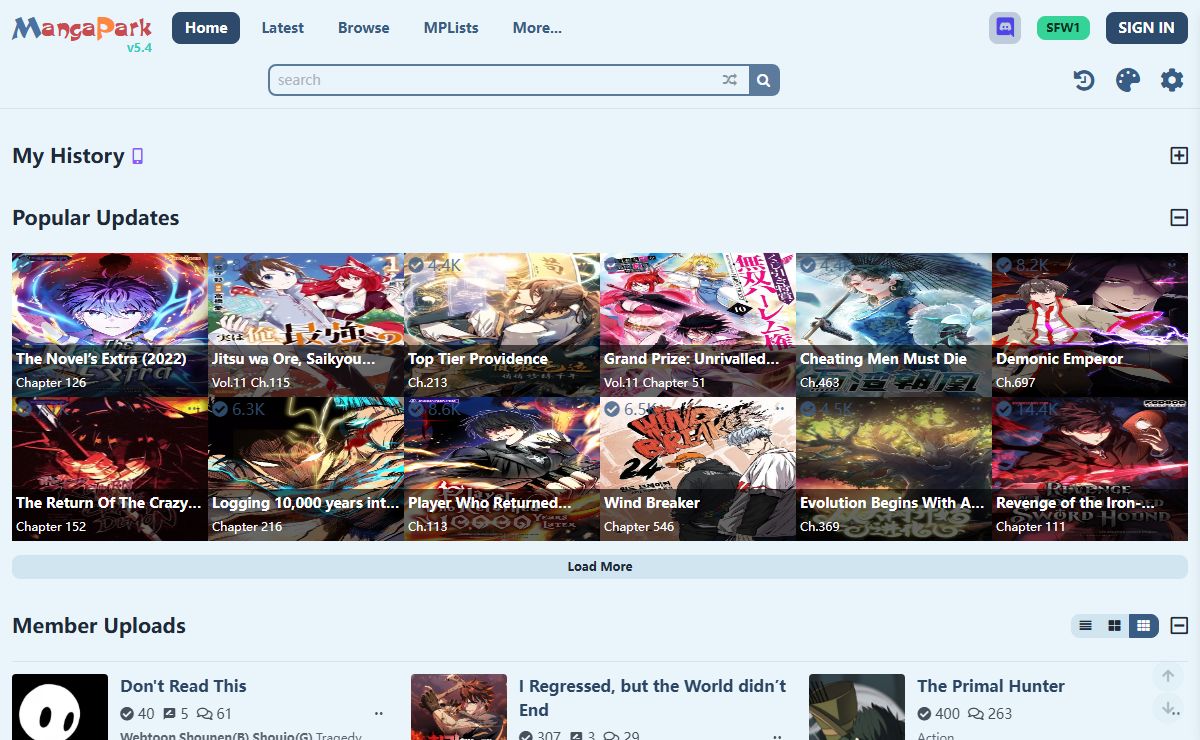Open Ch.697 of Demonic Emperor
Viewport: 1200px width, 740px height.
pos(1017,383)
